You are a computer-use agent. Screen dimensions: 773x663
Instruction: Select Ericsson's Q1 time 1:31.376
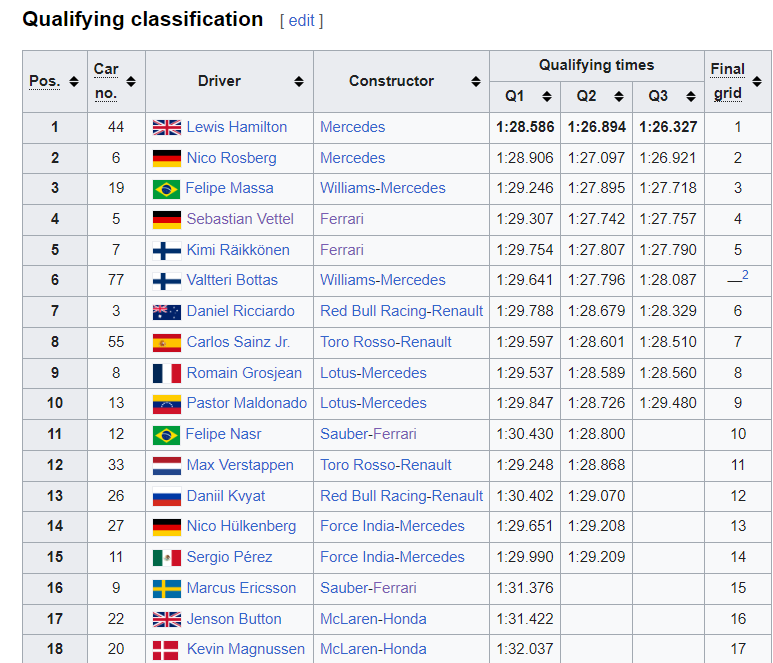(525, 589)
